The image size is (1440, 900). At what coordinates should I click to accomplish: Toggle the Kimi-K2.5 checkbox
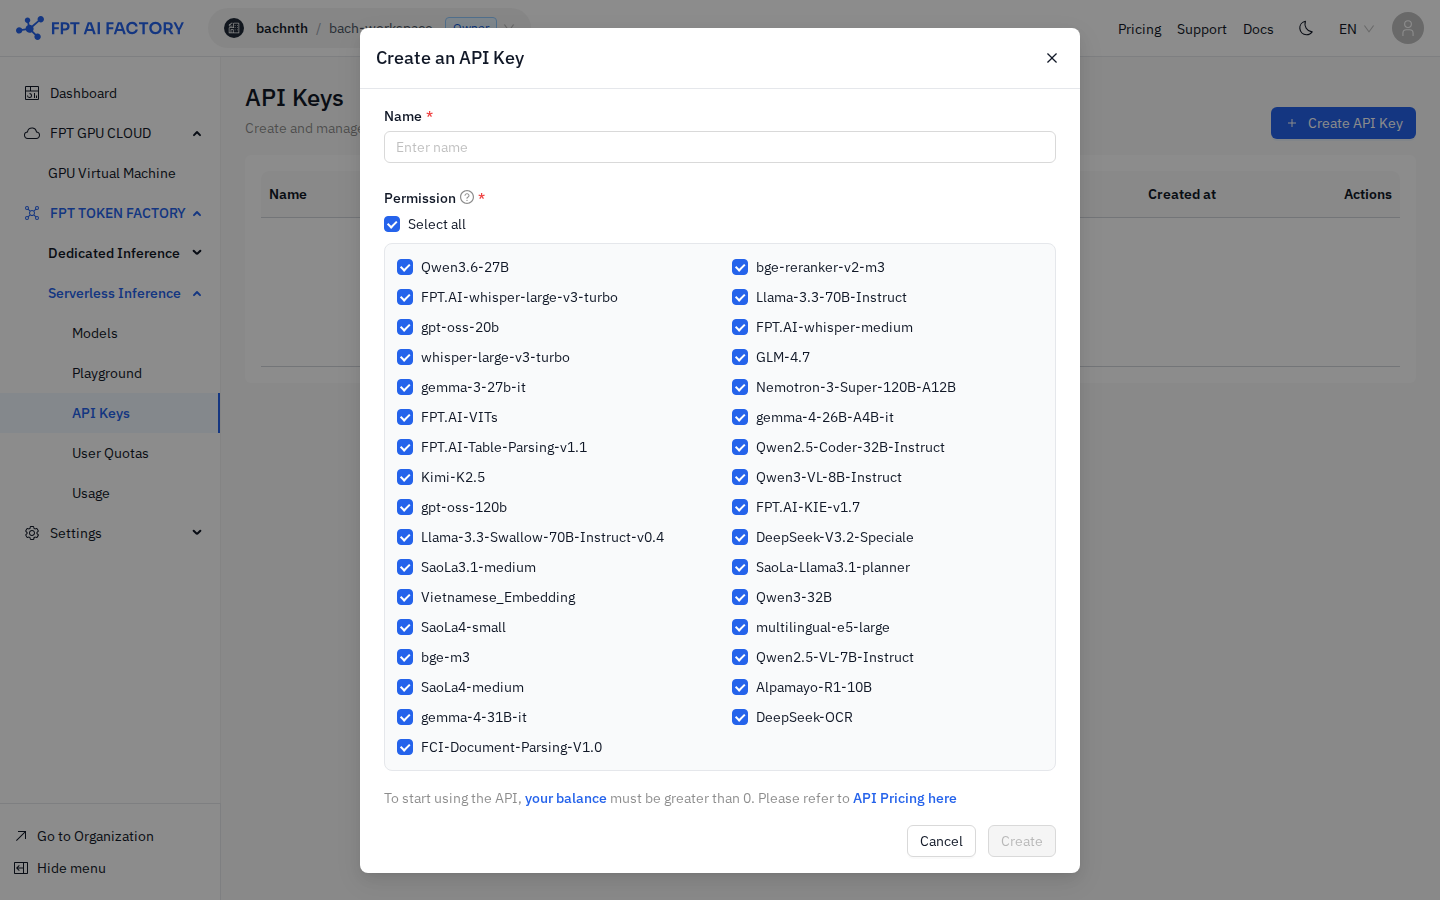pyautogui.click(x=405, y=477)
